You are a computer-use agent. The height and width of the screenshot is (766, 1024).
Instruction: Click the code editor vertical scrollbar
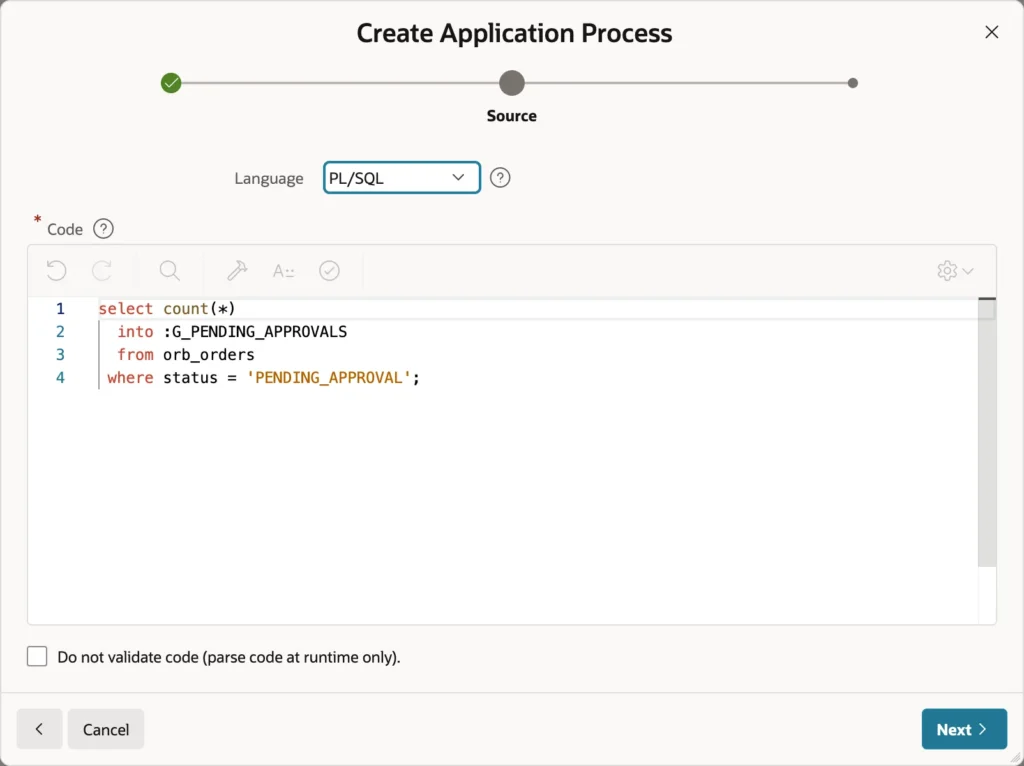point(987,432)
